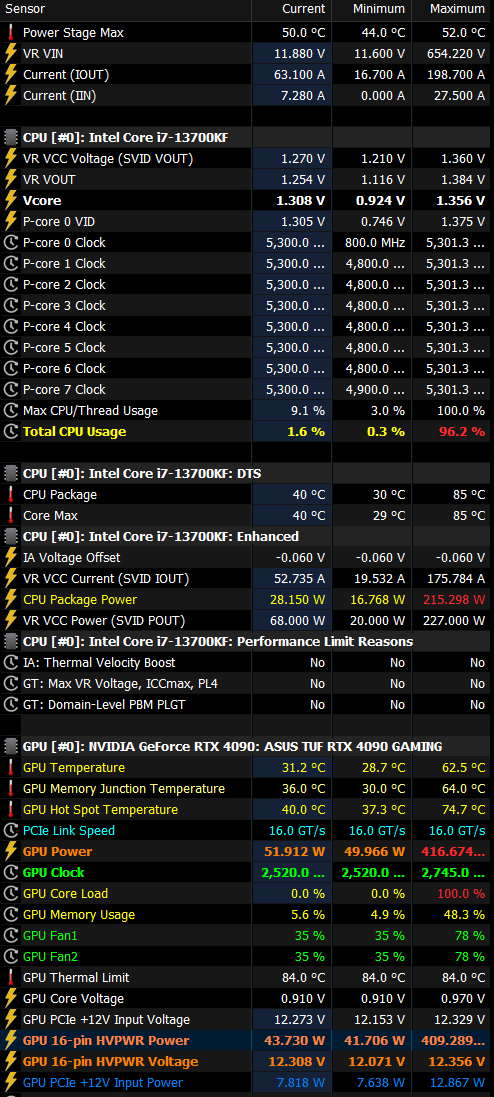
Task: Select the GPU Clock label
Action: tap(53, 872)
